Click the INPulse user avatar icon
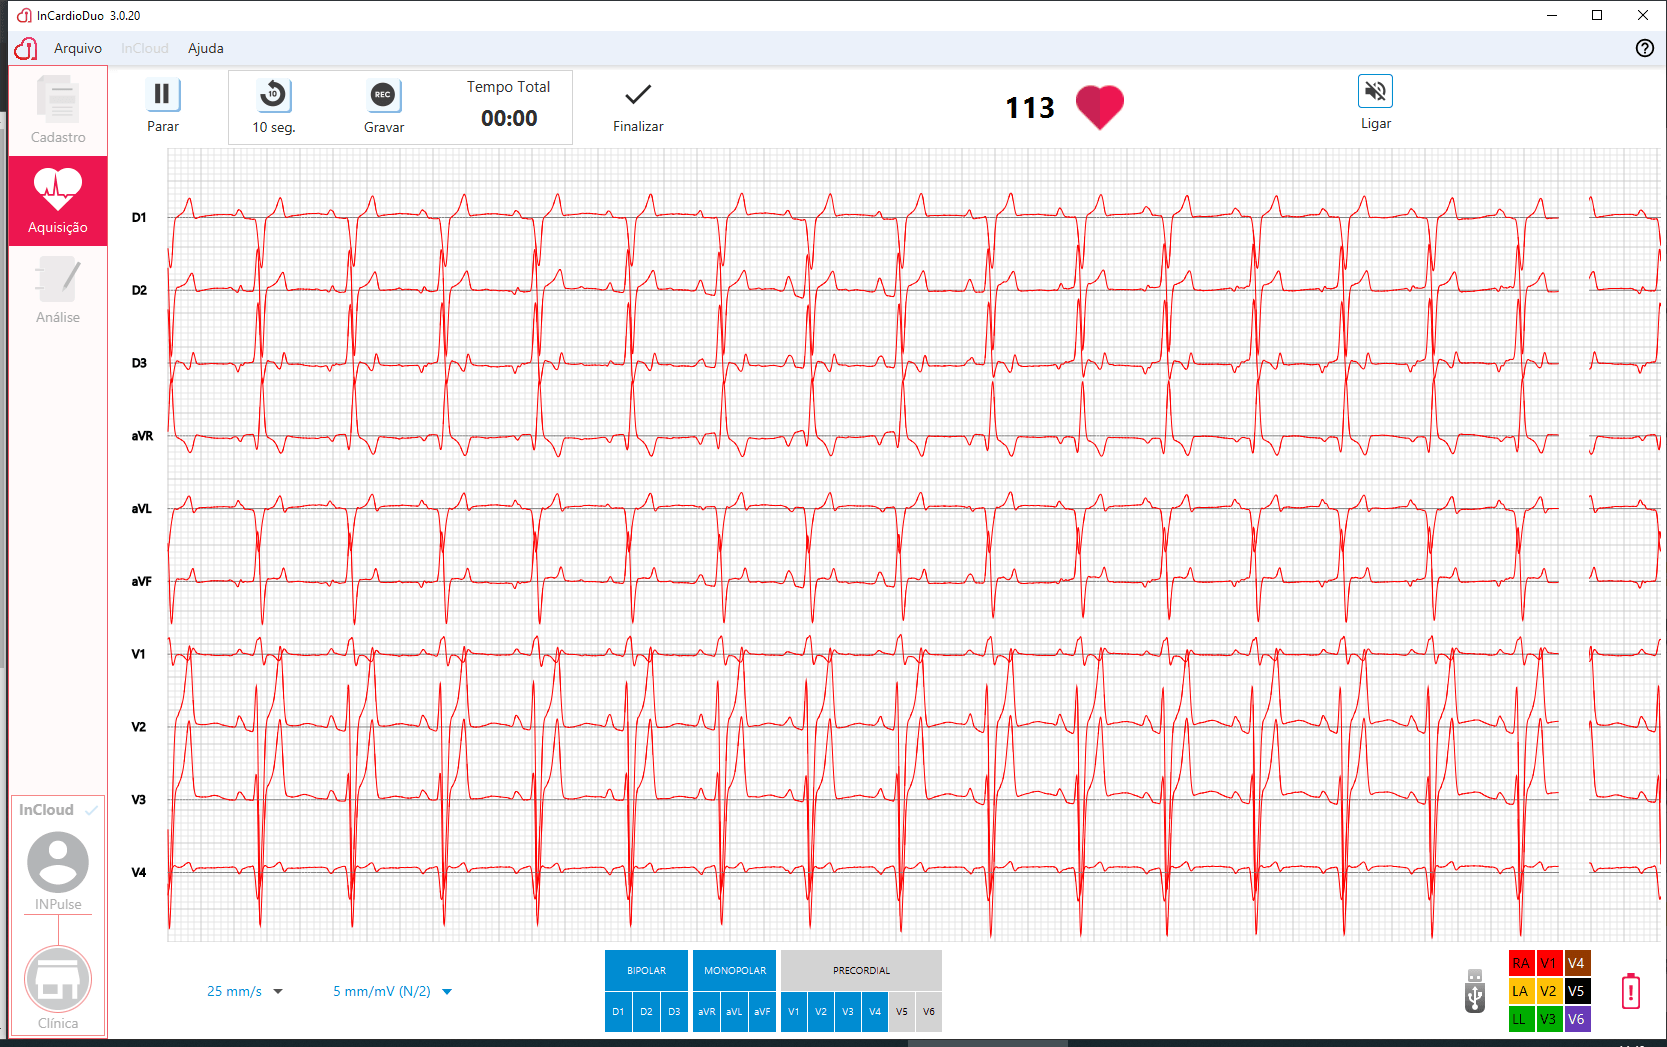 click(58, 863)
